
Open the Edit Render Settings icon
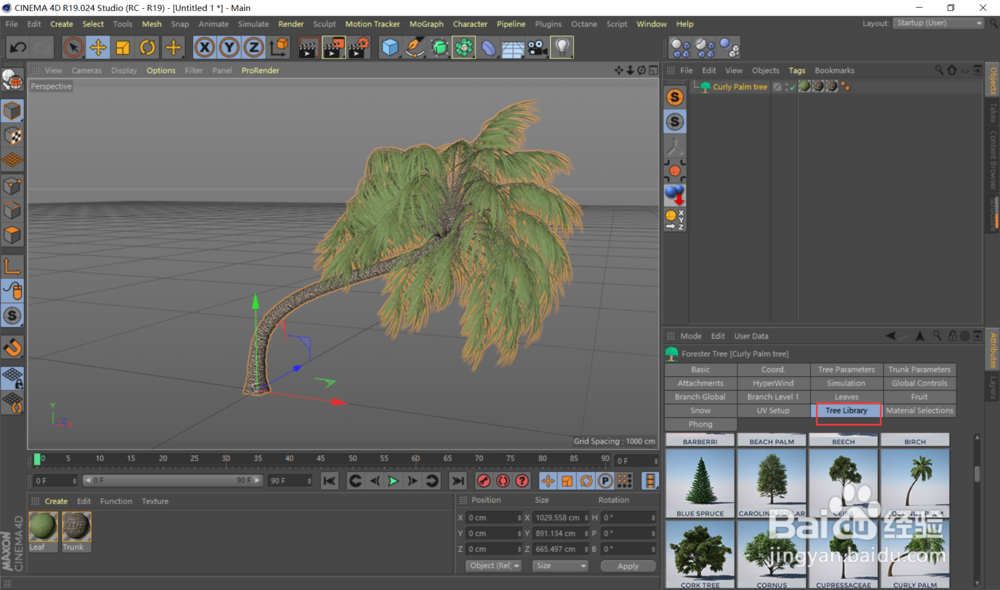point(358,47)
